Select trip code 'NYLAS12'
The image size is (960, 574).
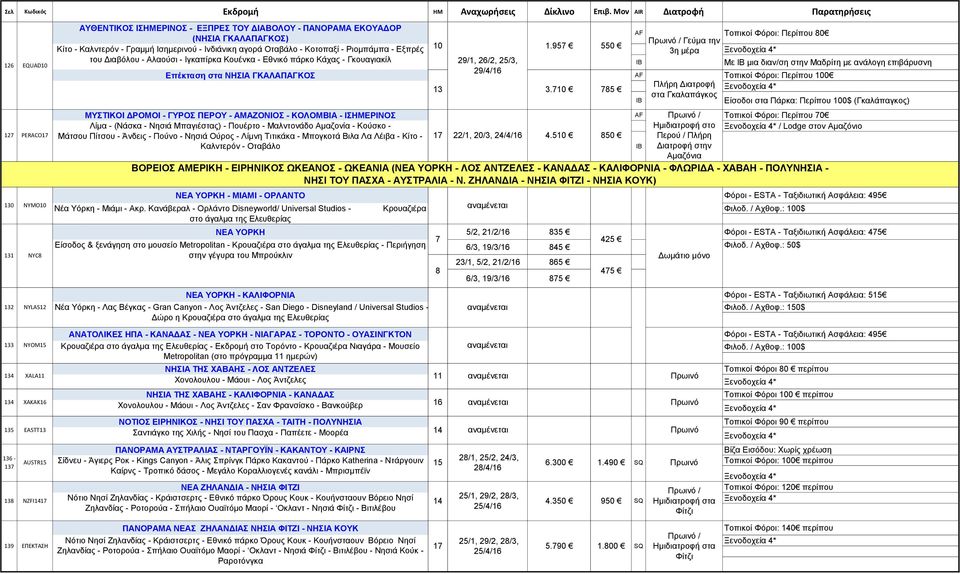[35, 307]
